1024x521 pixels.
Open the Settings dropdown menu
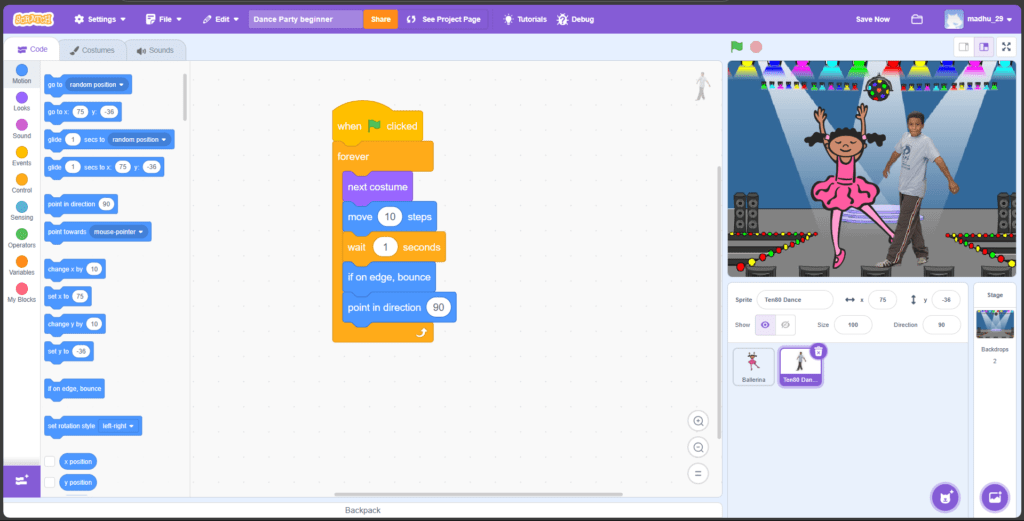(x=100, y=19)
